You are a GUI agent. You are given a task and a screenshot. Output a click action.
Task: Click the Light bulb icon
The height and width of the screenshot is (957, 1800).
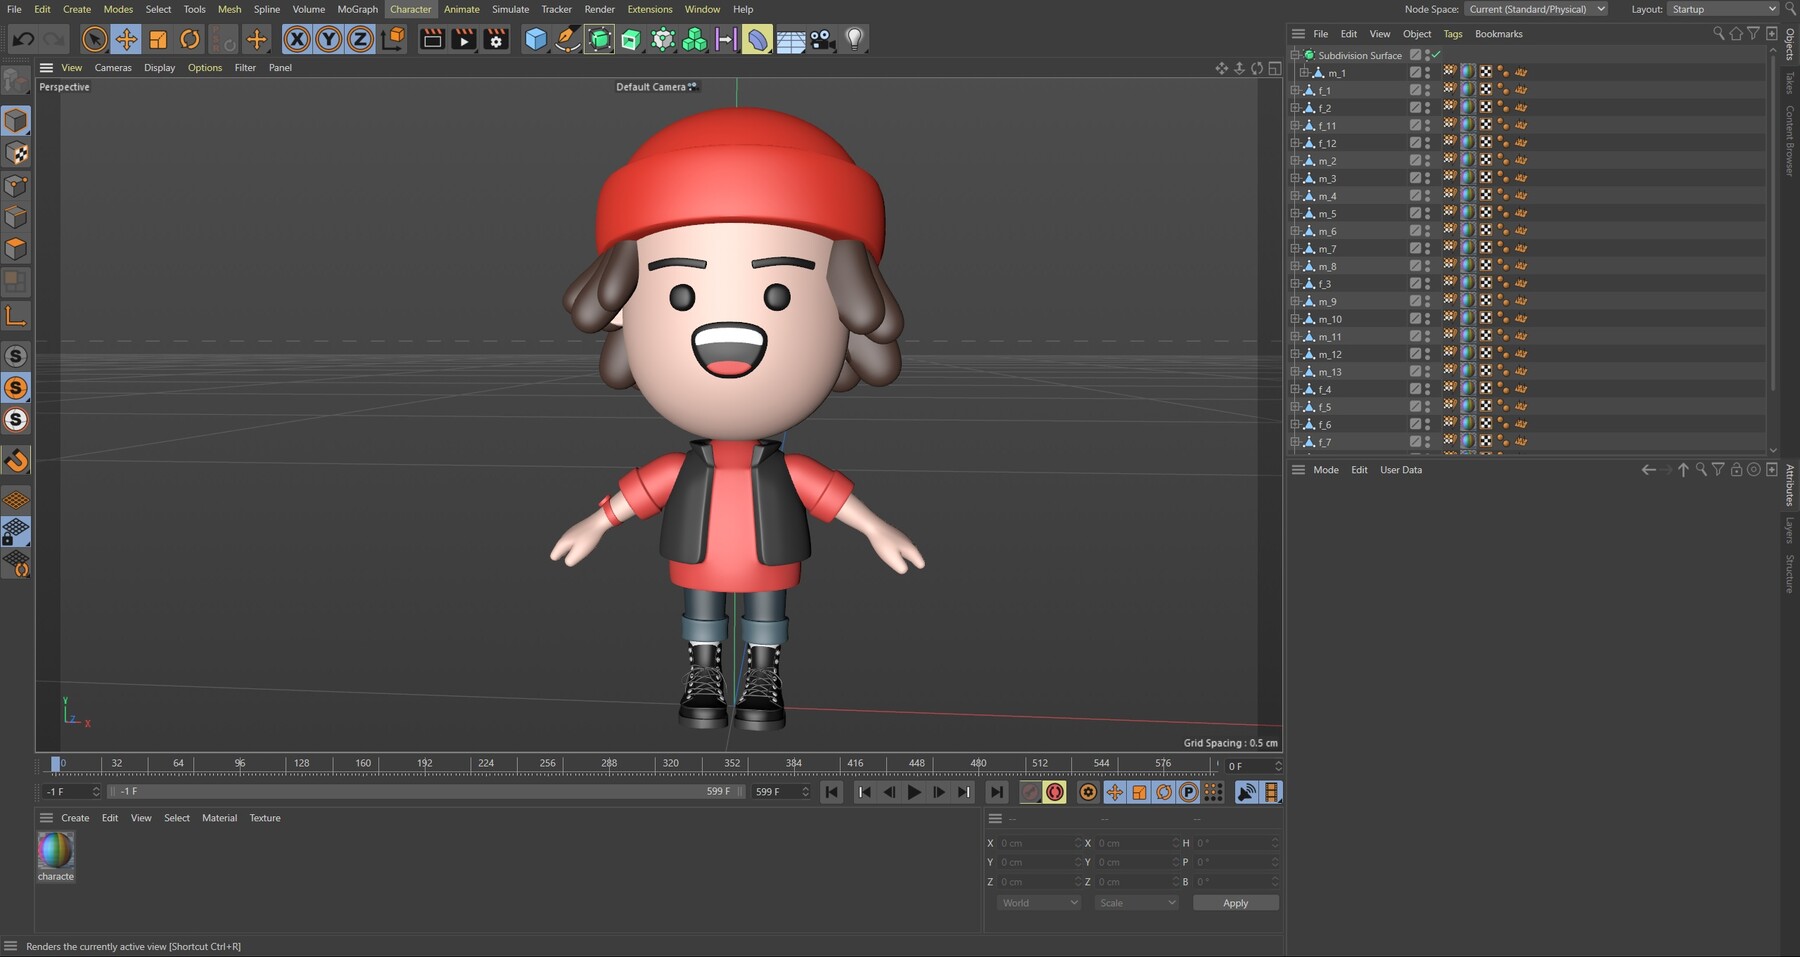coord(854,39)
